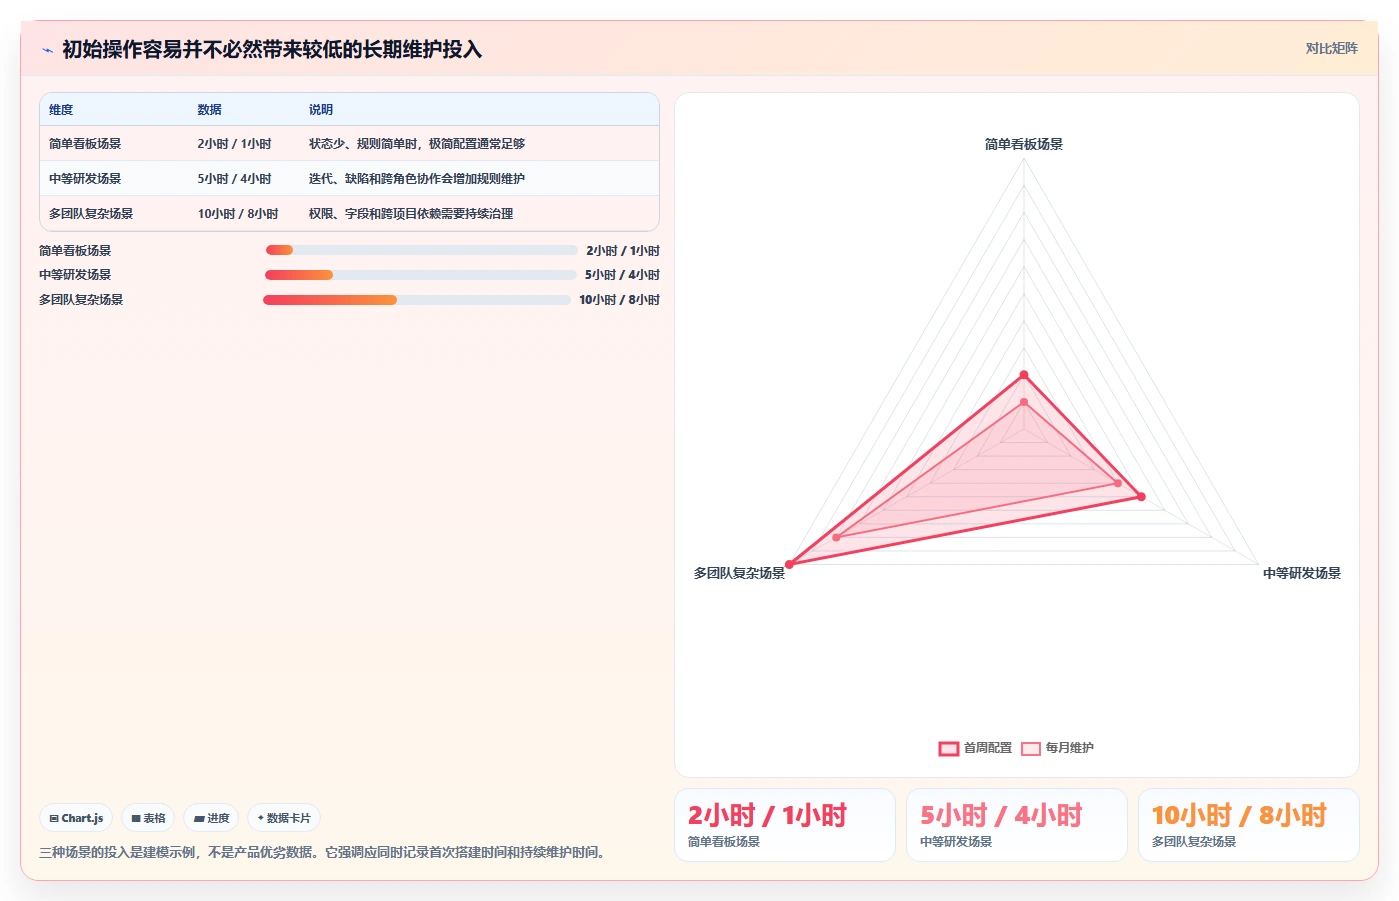This screenshot has height=901, width=1399.
Task: Toggle the 首周配置 legend item
Action: pyautogui.click(x=975, y=748)
